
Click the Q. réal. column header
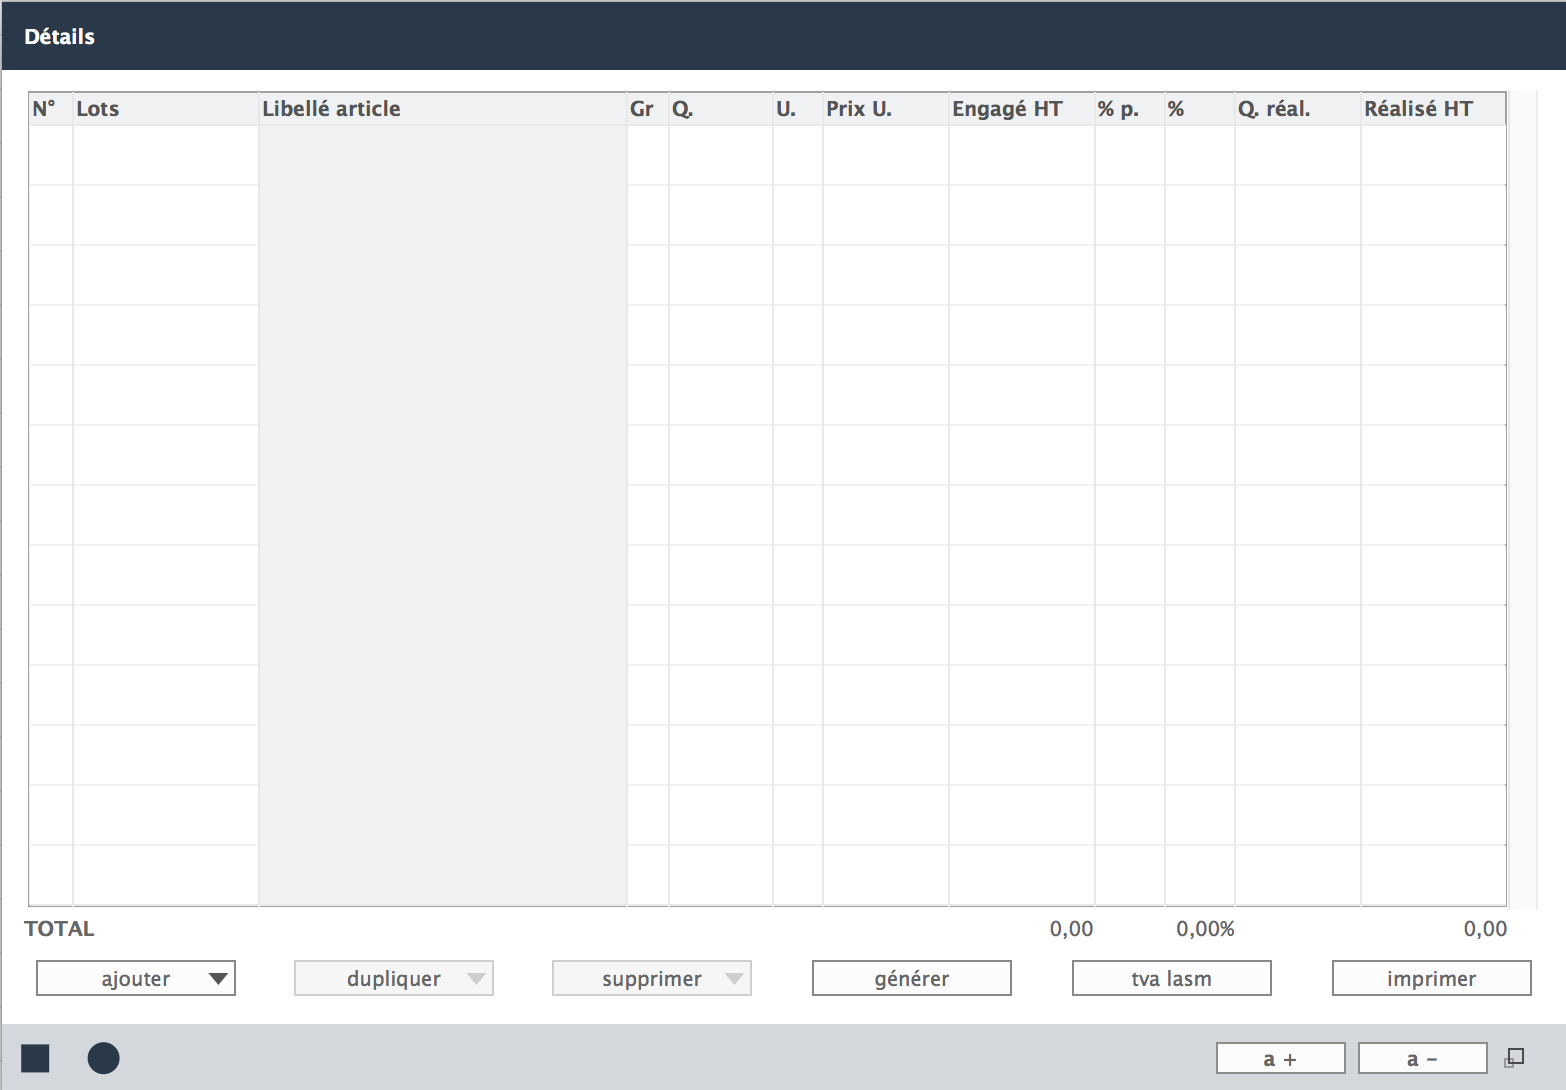point(1298,109)
